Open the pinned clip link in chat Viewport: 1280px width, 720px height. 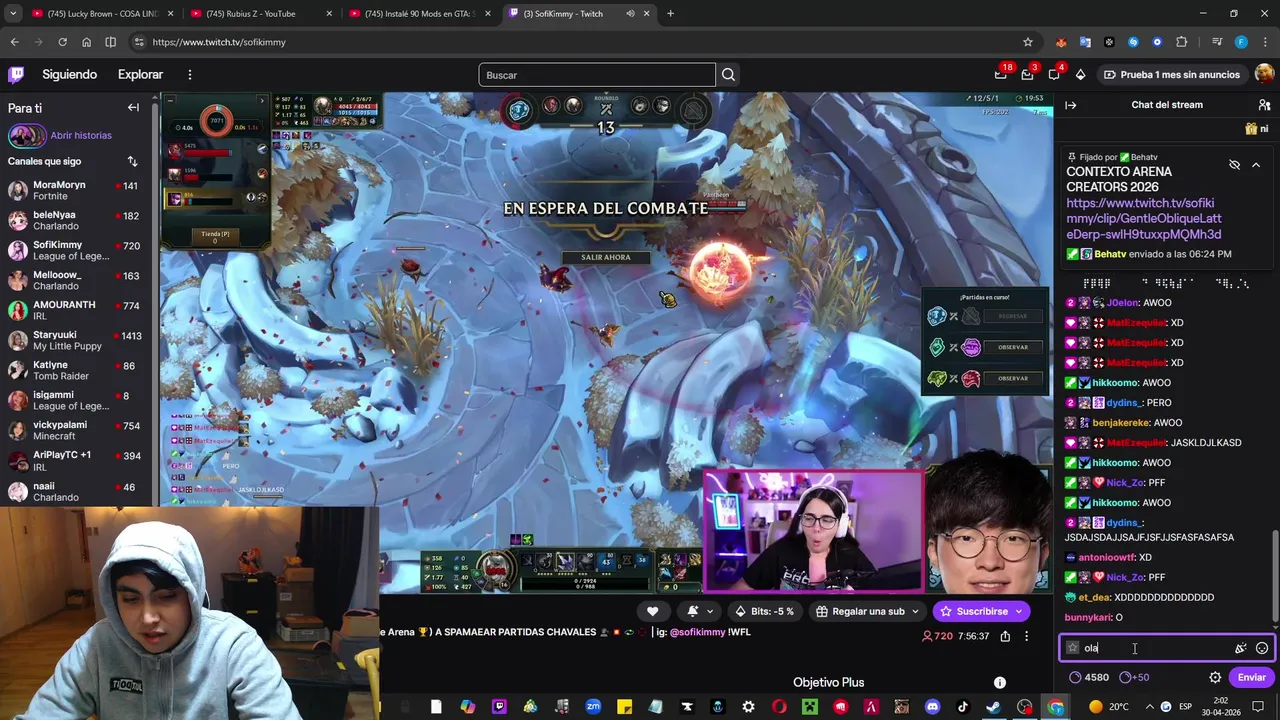pyautogui.click(x=1144, y=219)
